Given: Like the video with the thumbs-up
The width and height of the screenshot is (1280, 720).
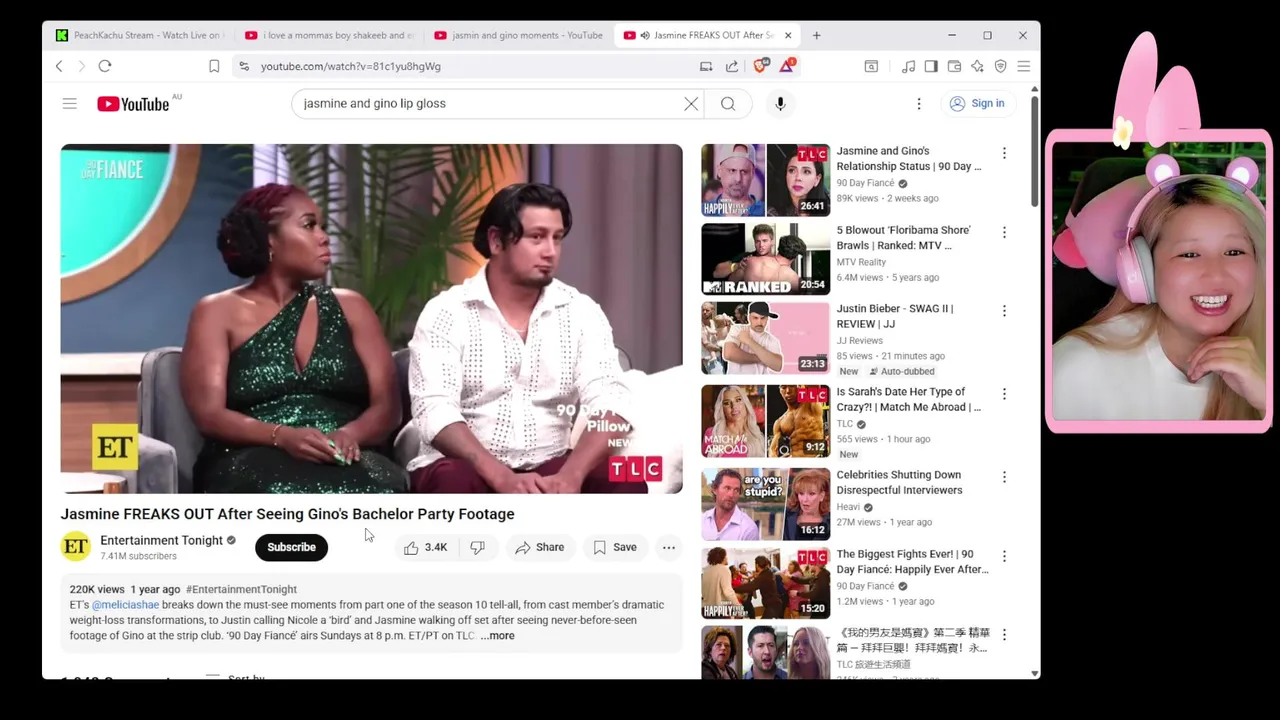Looking at the screenshot, I should pos(425,547).
